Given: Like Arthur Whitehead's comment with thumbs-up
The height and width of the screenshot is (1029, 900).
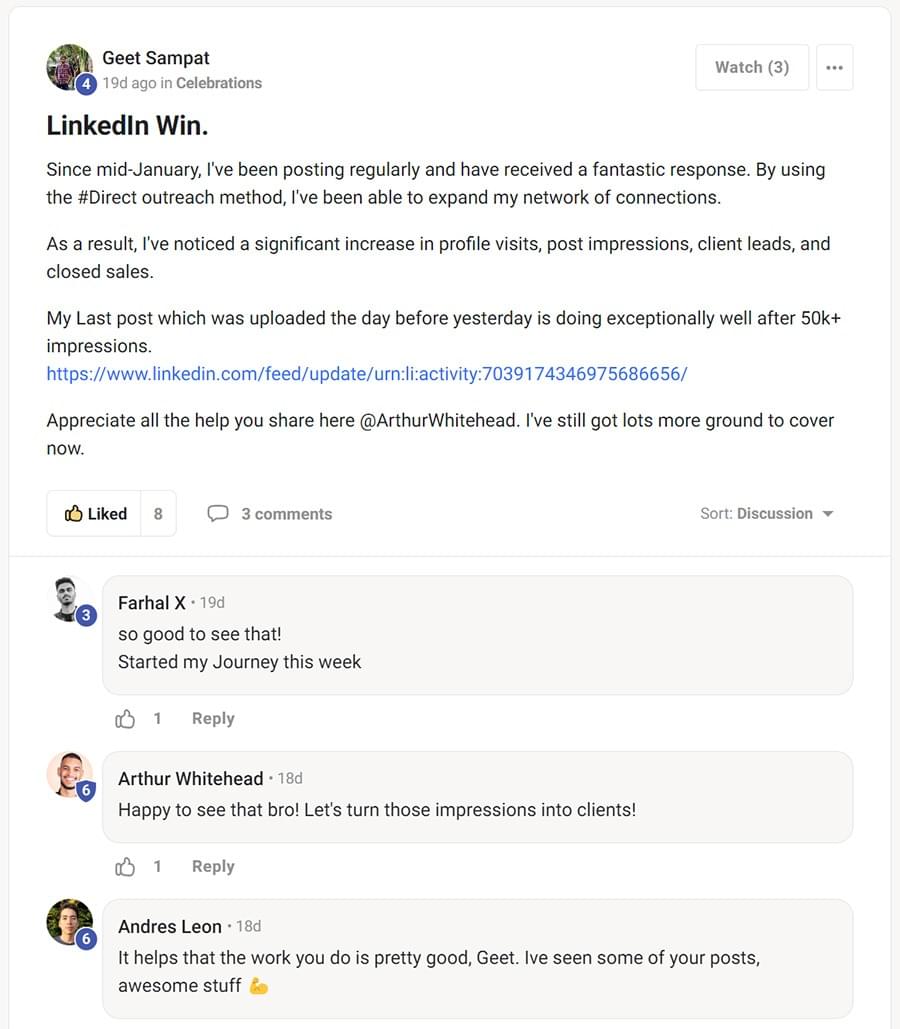Looking at the screenshot, I should point(125,866).
